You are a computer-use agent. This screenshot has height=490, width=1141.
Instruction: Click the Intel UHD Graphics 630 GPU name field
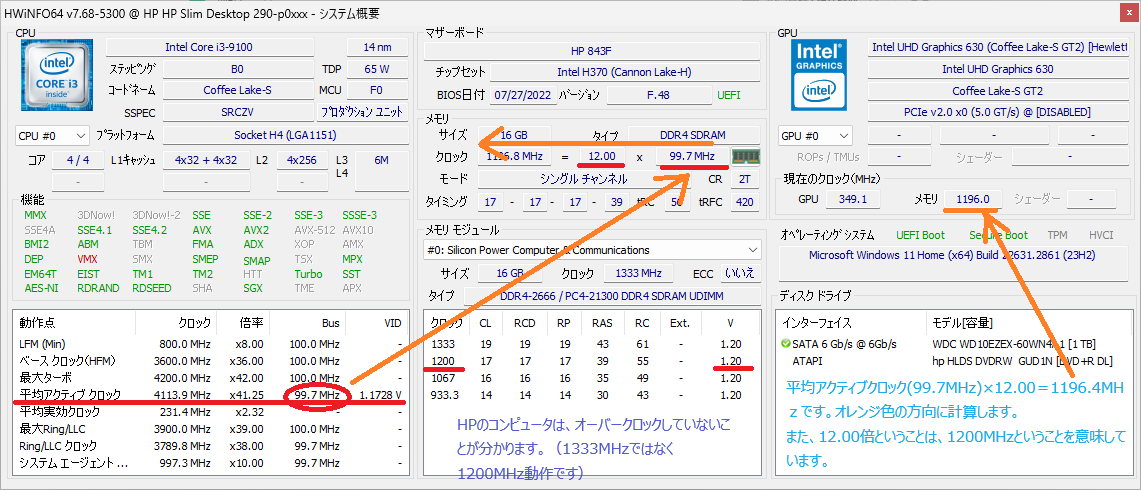[997, 69]
